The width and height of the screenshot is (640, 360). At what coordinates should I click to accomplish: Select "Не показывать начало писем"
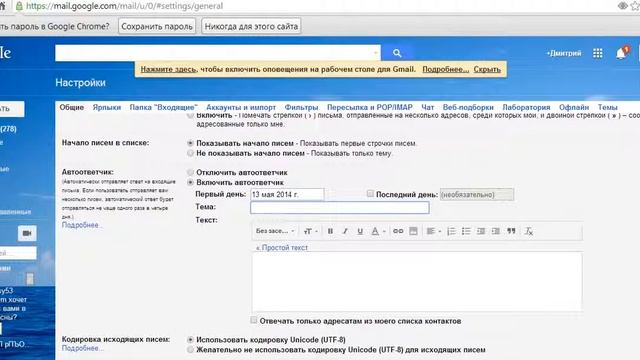coord(190,153)
